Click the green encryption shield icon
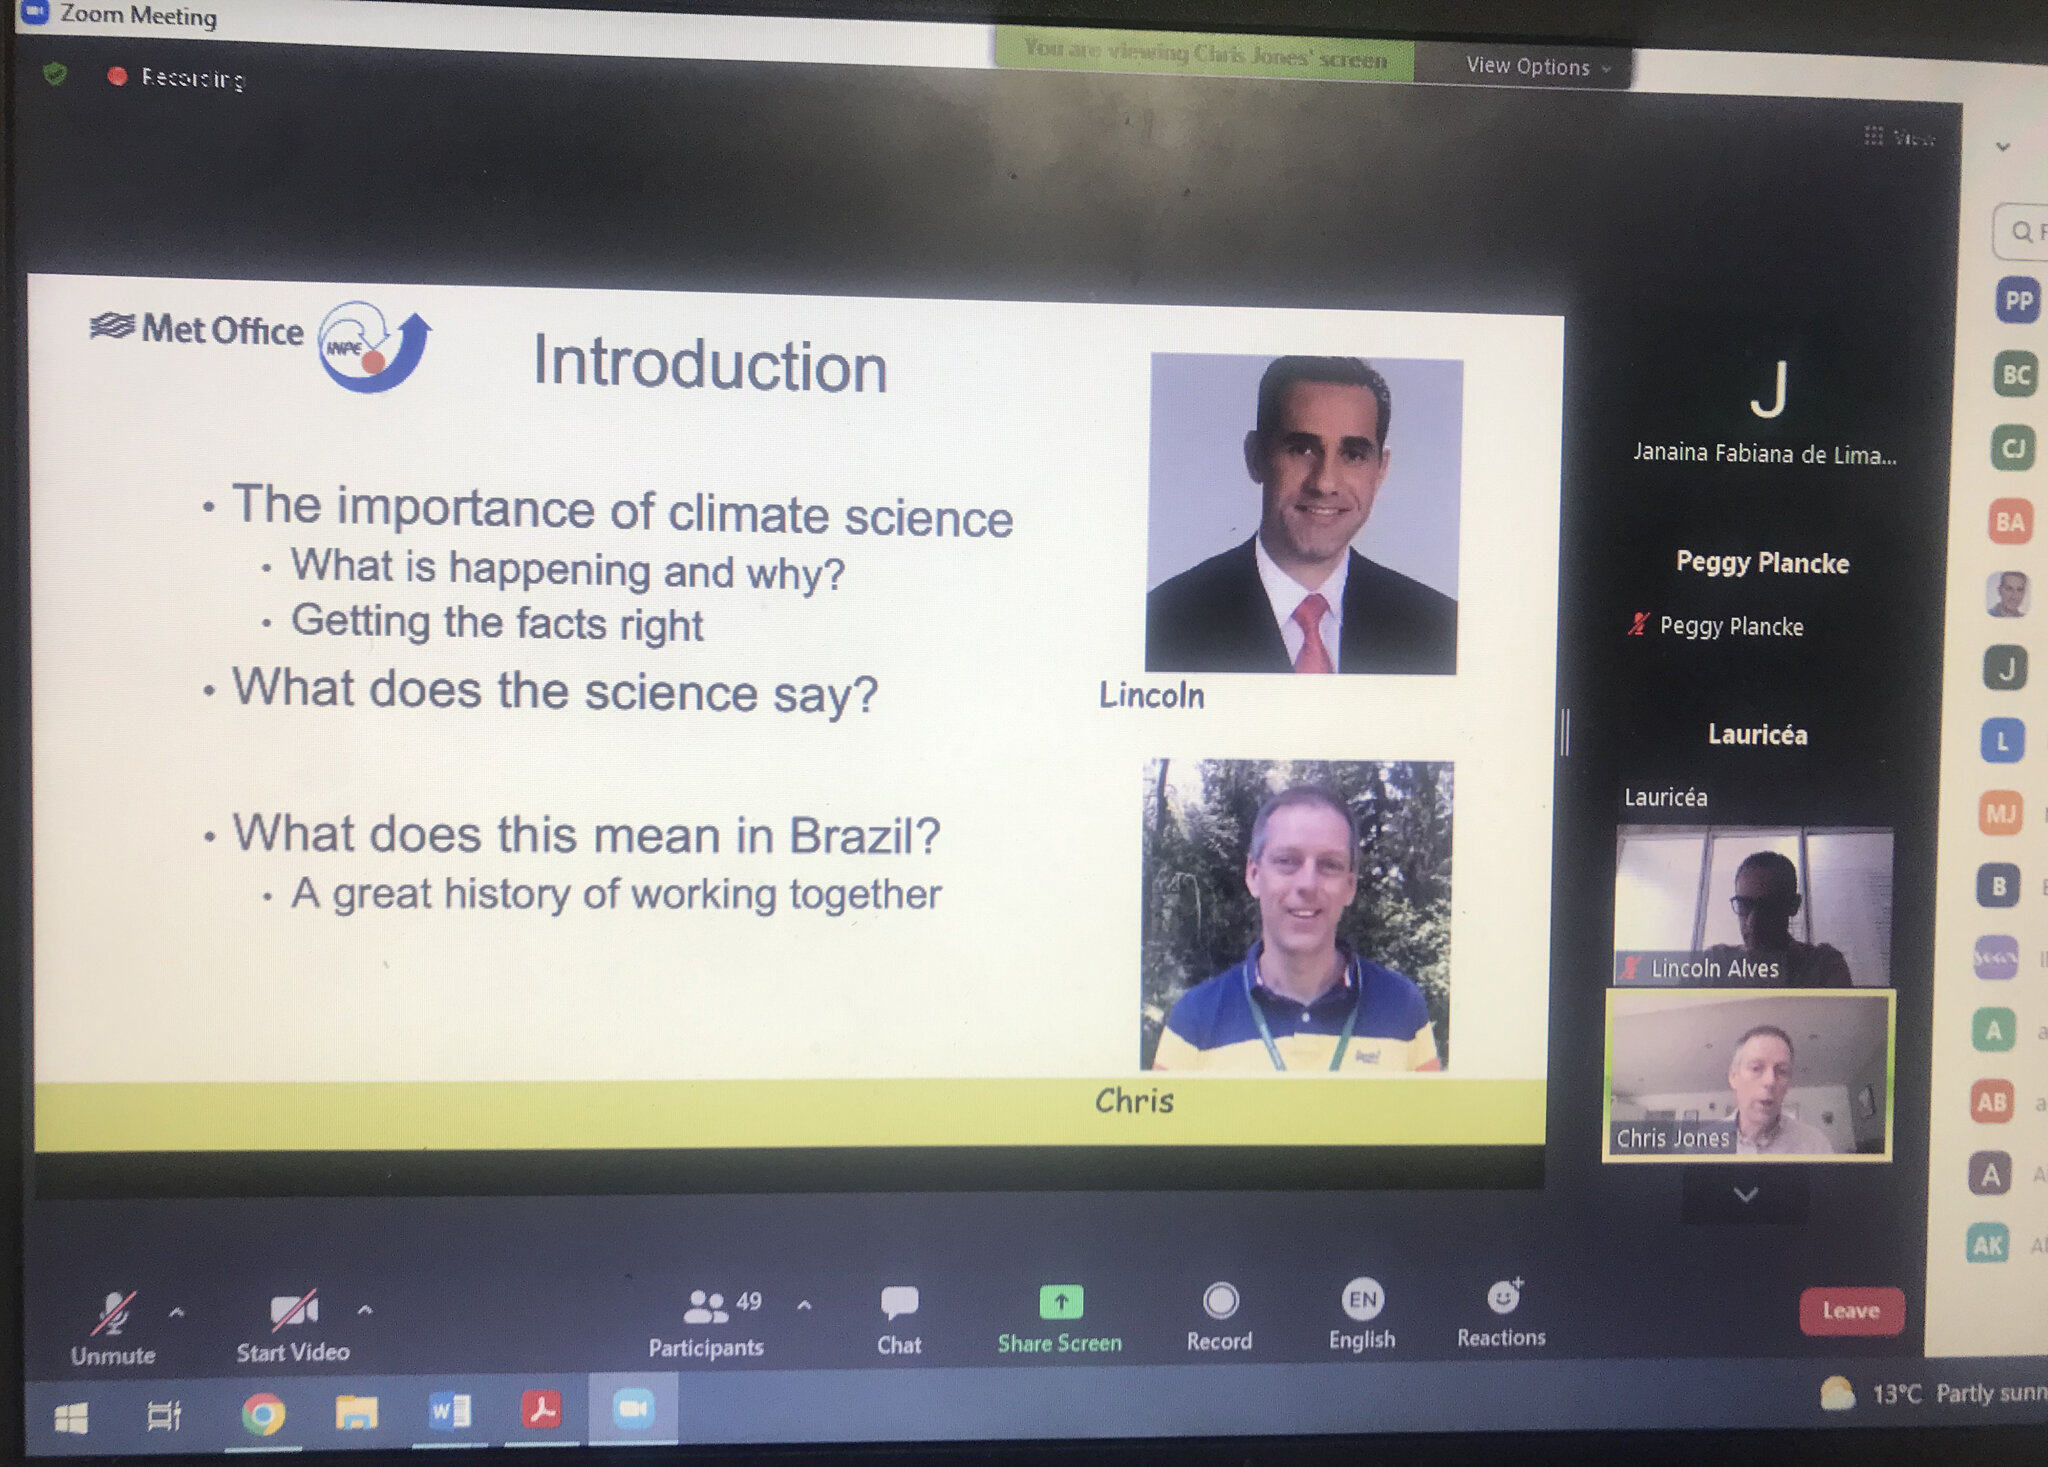 pyautogui.click(x=56, y=74)
